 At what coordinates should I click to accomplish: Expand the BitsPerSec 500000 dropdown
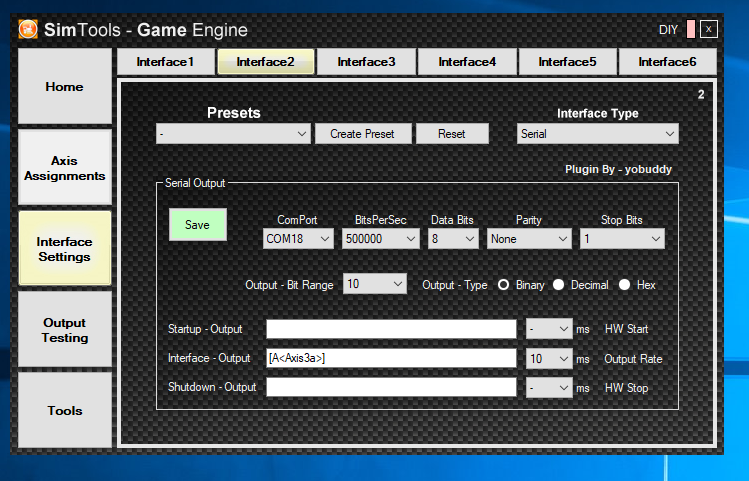click(381, 238)
